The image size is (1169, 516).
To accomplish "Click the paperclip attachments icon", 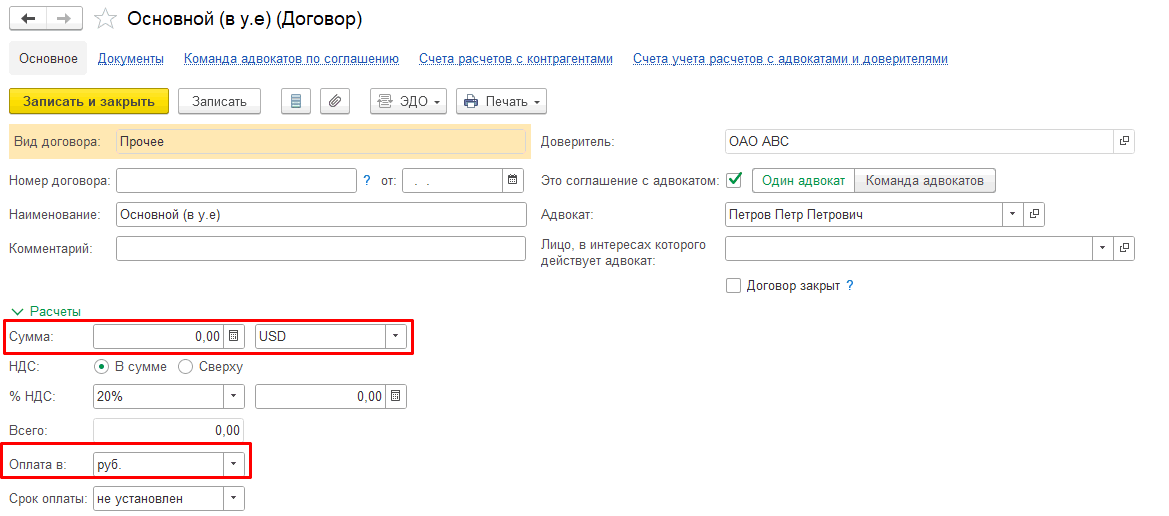I will coord(335,101).
